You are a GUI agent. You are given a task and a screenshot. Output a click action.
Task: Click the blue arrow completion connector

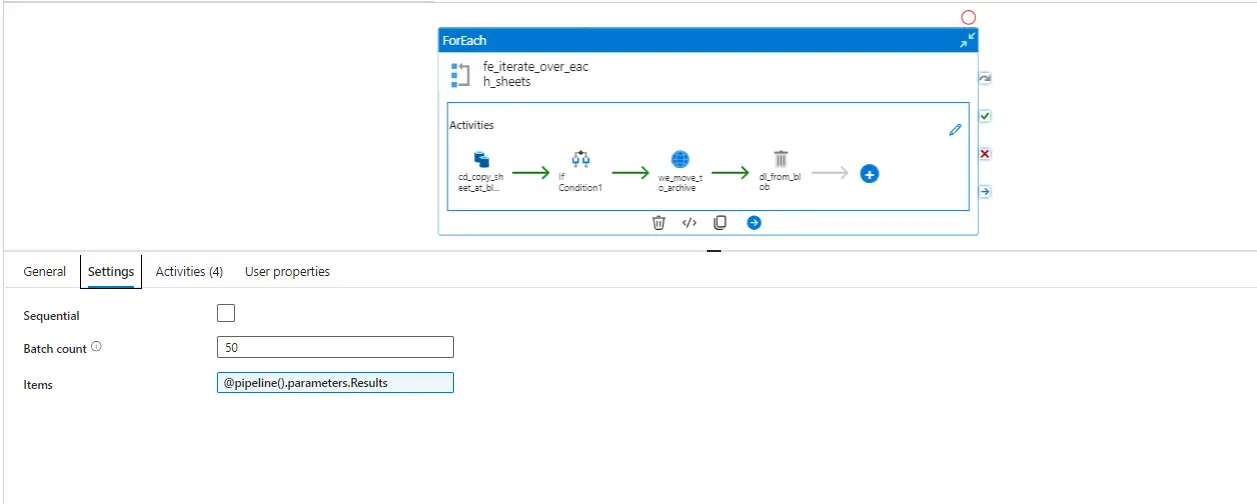click(x=985, y=191)
